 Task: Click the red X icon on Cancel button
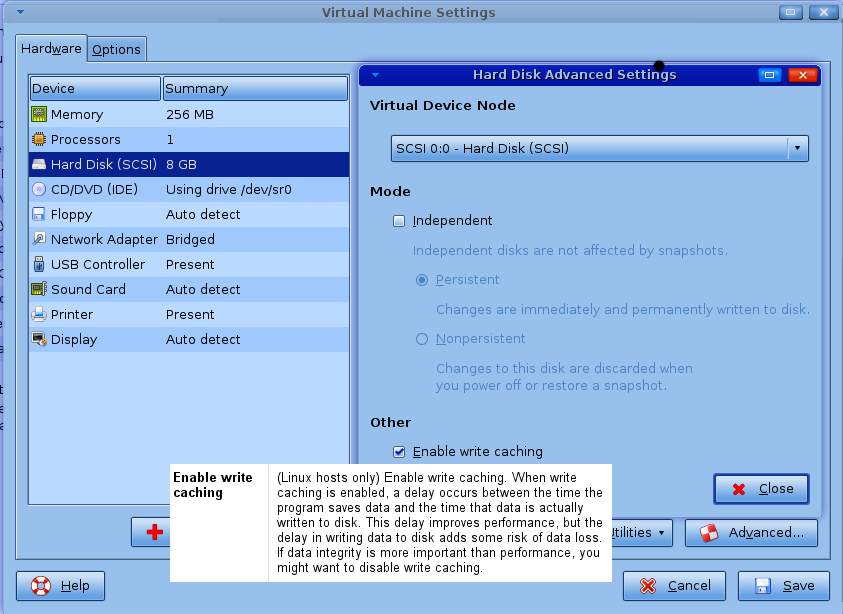pos(648,586)
